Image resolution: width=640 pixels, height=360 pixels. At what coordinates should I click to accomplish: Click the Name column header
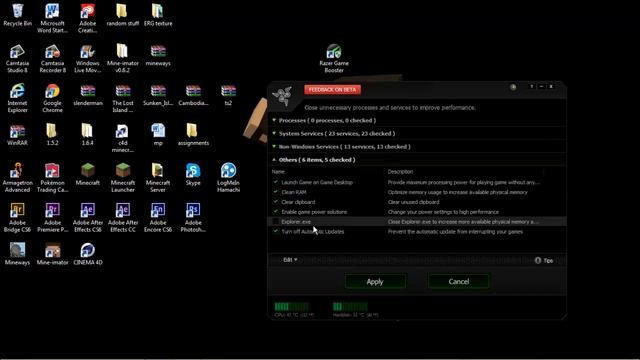click(x=278, y=172)
